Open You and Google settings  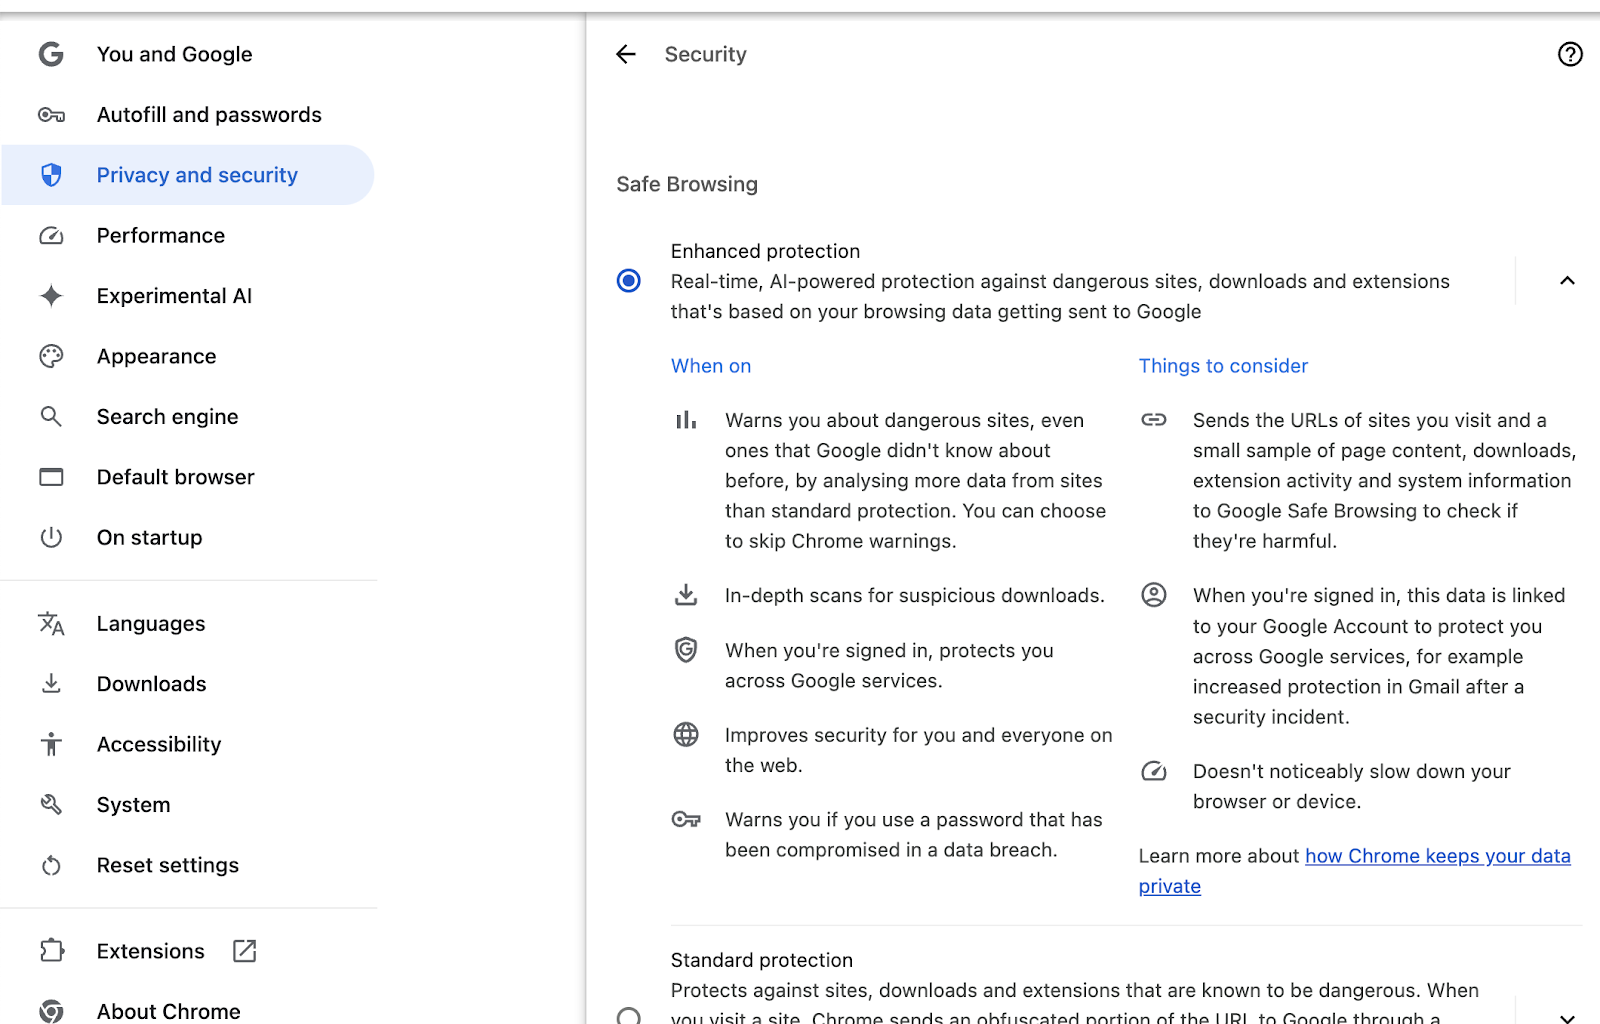188,54
